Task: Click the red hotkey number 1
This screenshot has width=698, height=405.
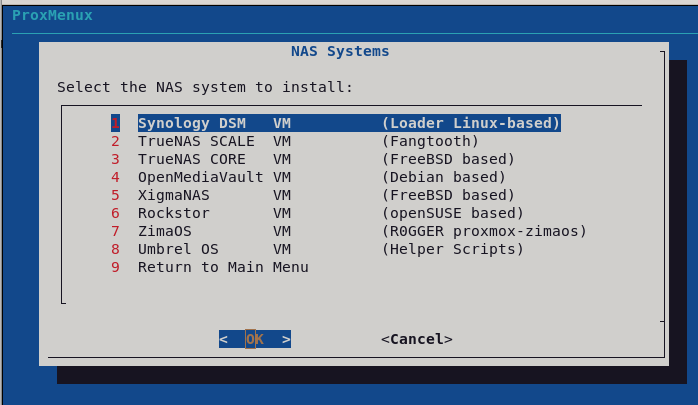Action: click(x=115, y=123)
